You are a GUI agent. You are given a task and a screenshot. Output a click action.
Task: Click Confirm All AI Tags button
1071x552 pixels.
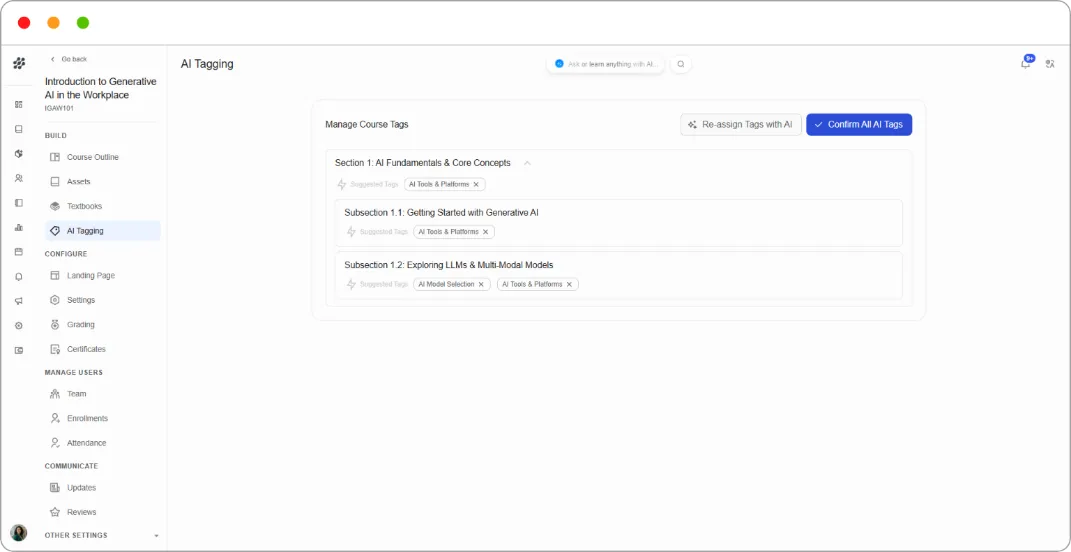point(859,125)
